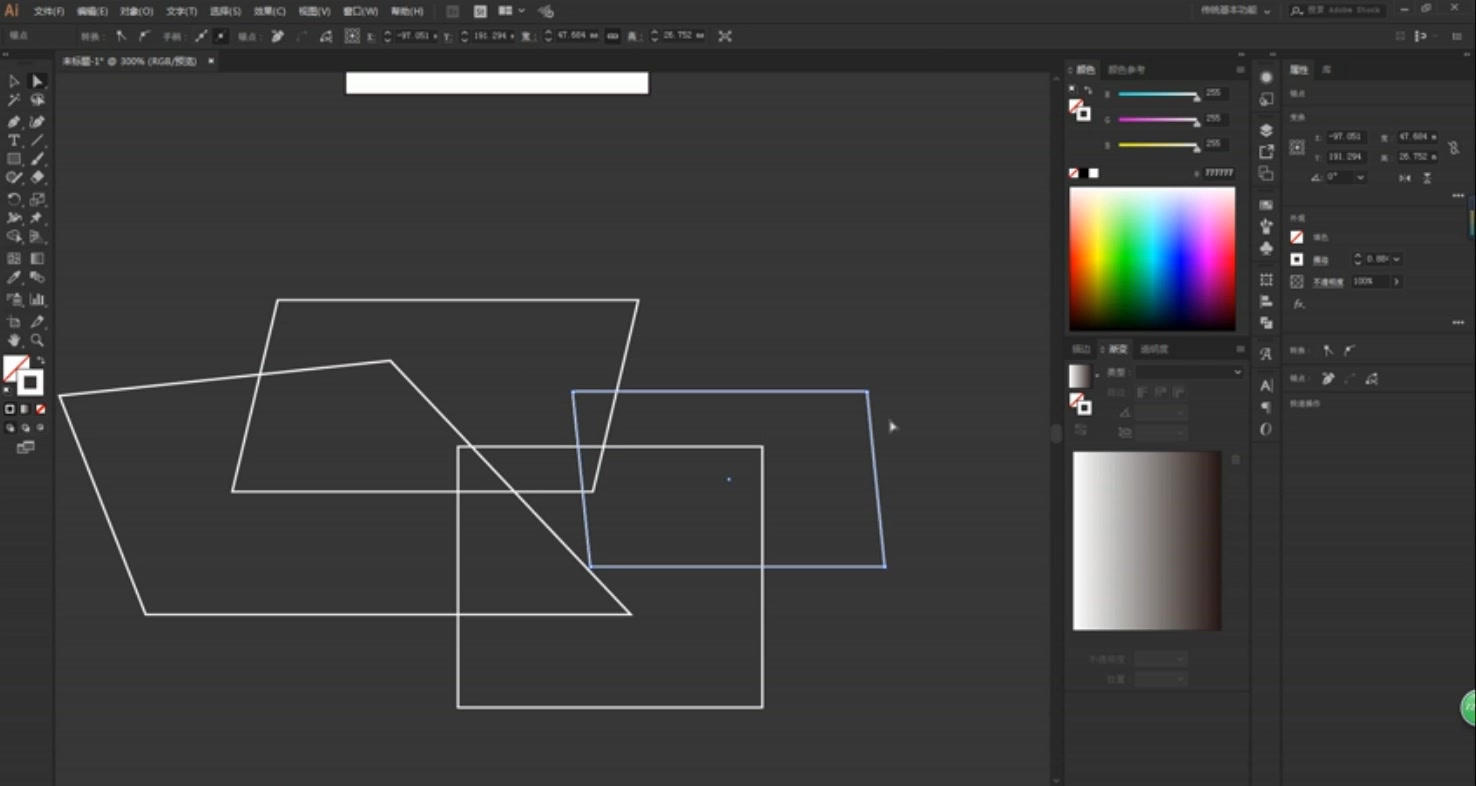The height and width of the screenshot is (786, 1476).
Task: Select the Slice tool
Action: (x=37, y=322)
